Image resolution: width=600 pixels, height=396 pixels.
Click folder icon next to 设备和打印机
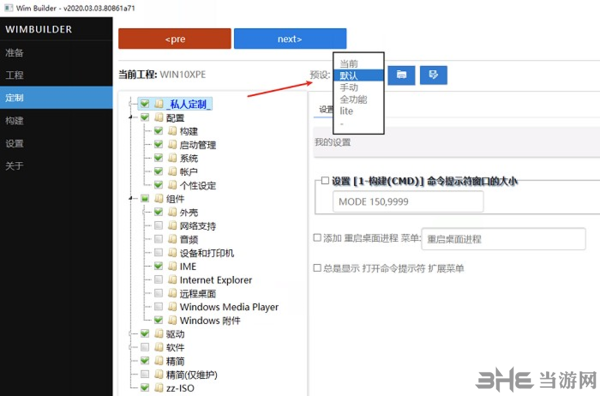pos(173,253)
